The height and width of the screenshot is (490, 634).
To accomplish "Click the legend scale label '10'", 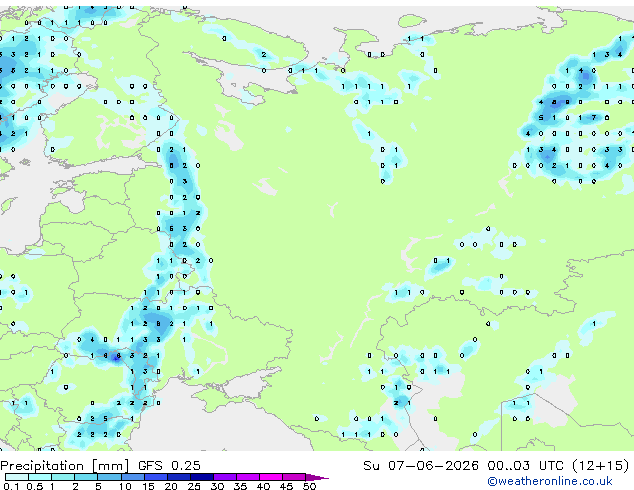I will (126, 486).
